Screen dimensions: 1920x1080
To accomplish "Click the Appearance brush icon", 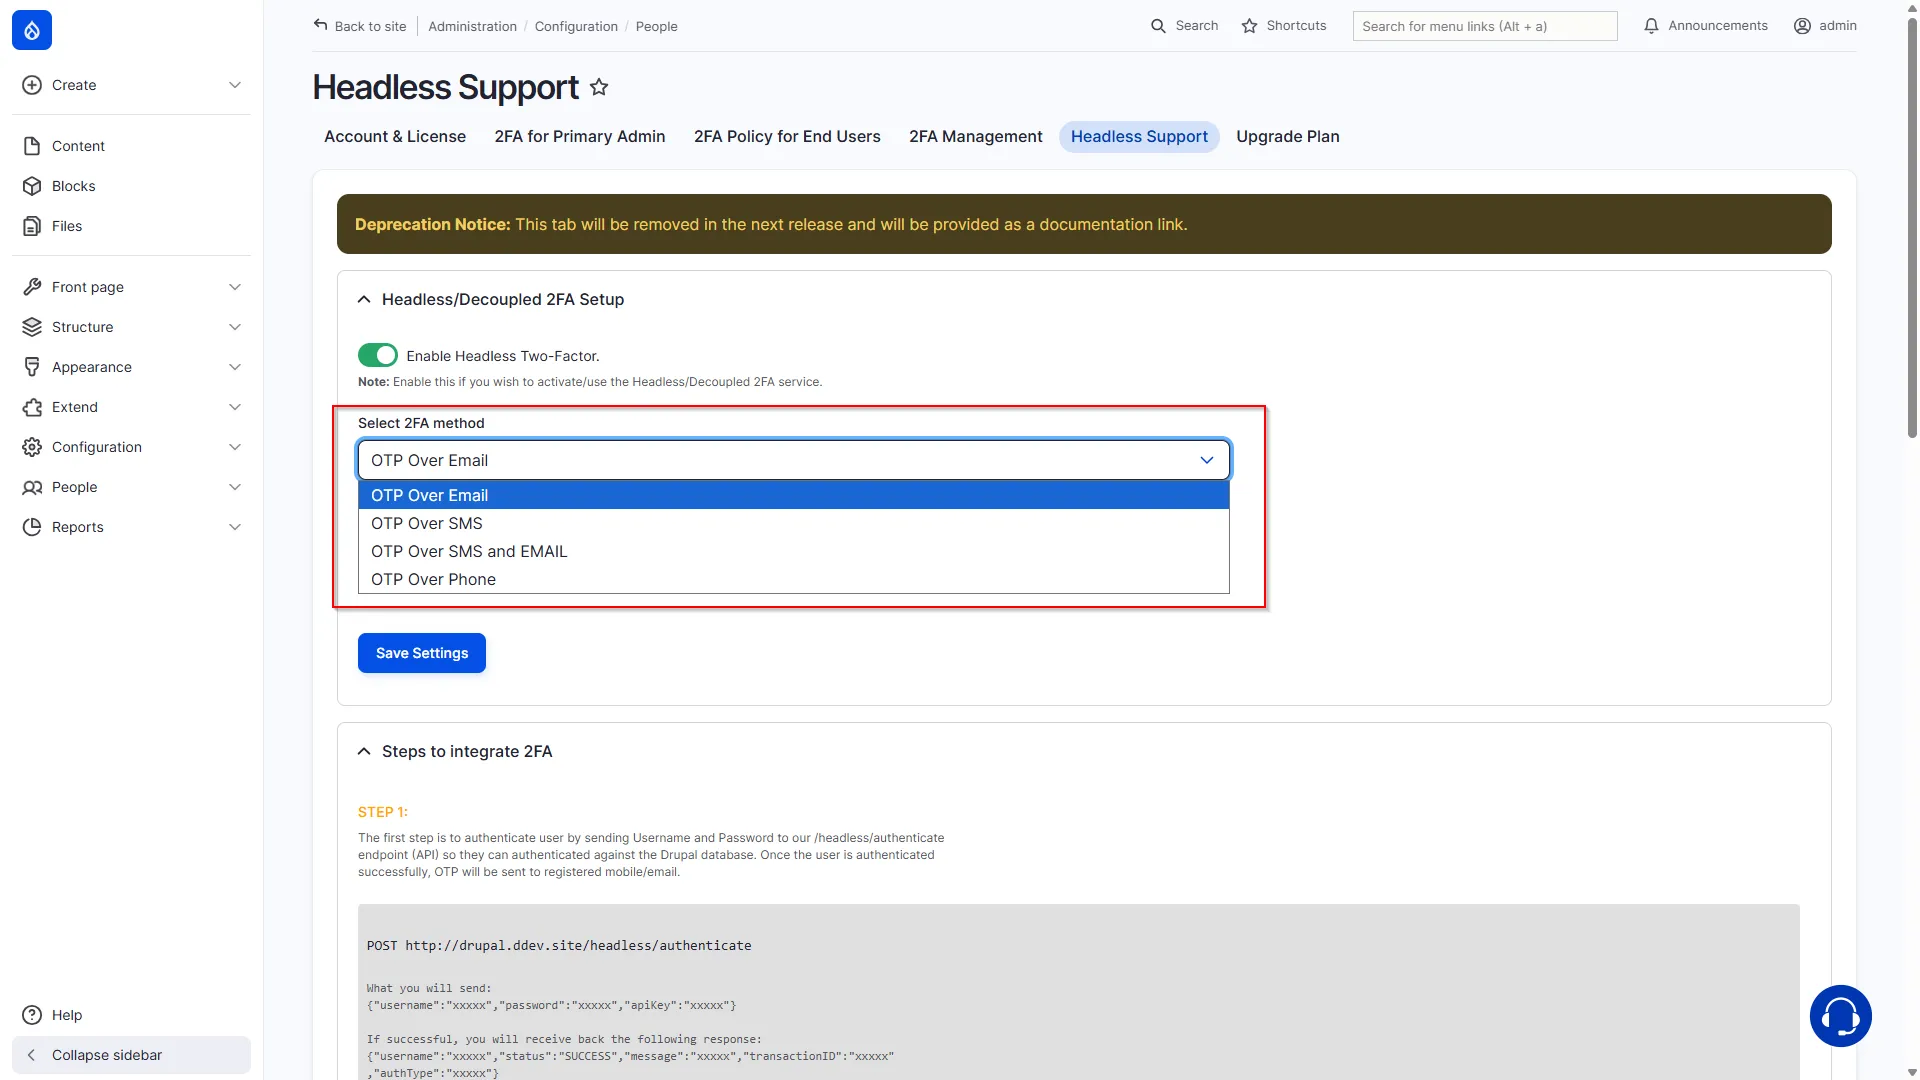I will (x=32, y=367).
